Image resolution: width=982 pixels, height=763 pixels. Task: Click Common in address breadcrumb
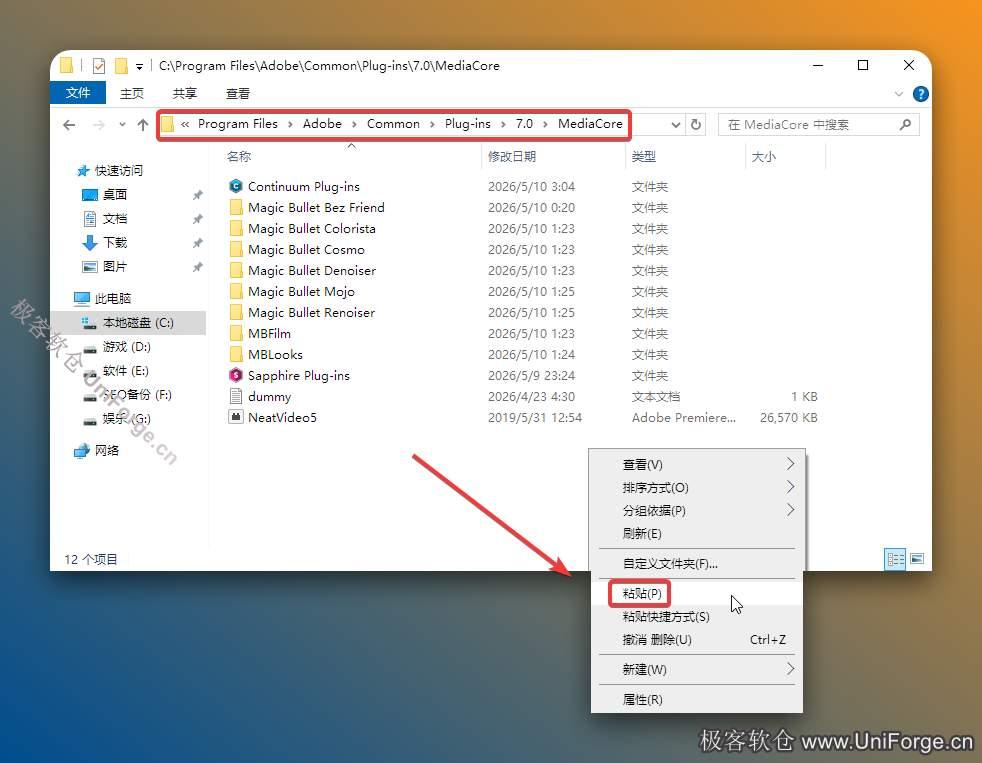point(393,124)
